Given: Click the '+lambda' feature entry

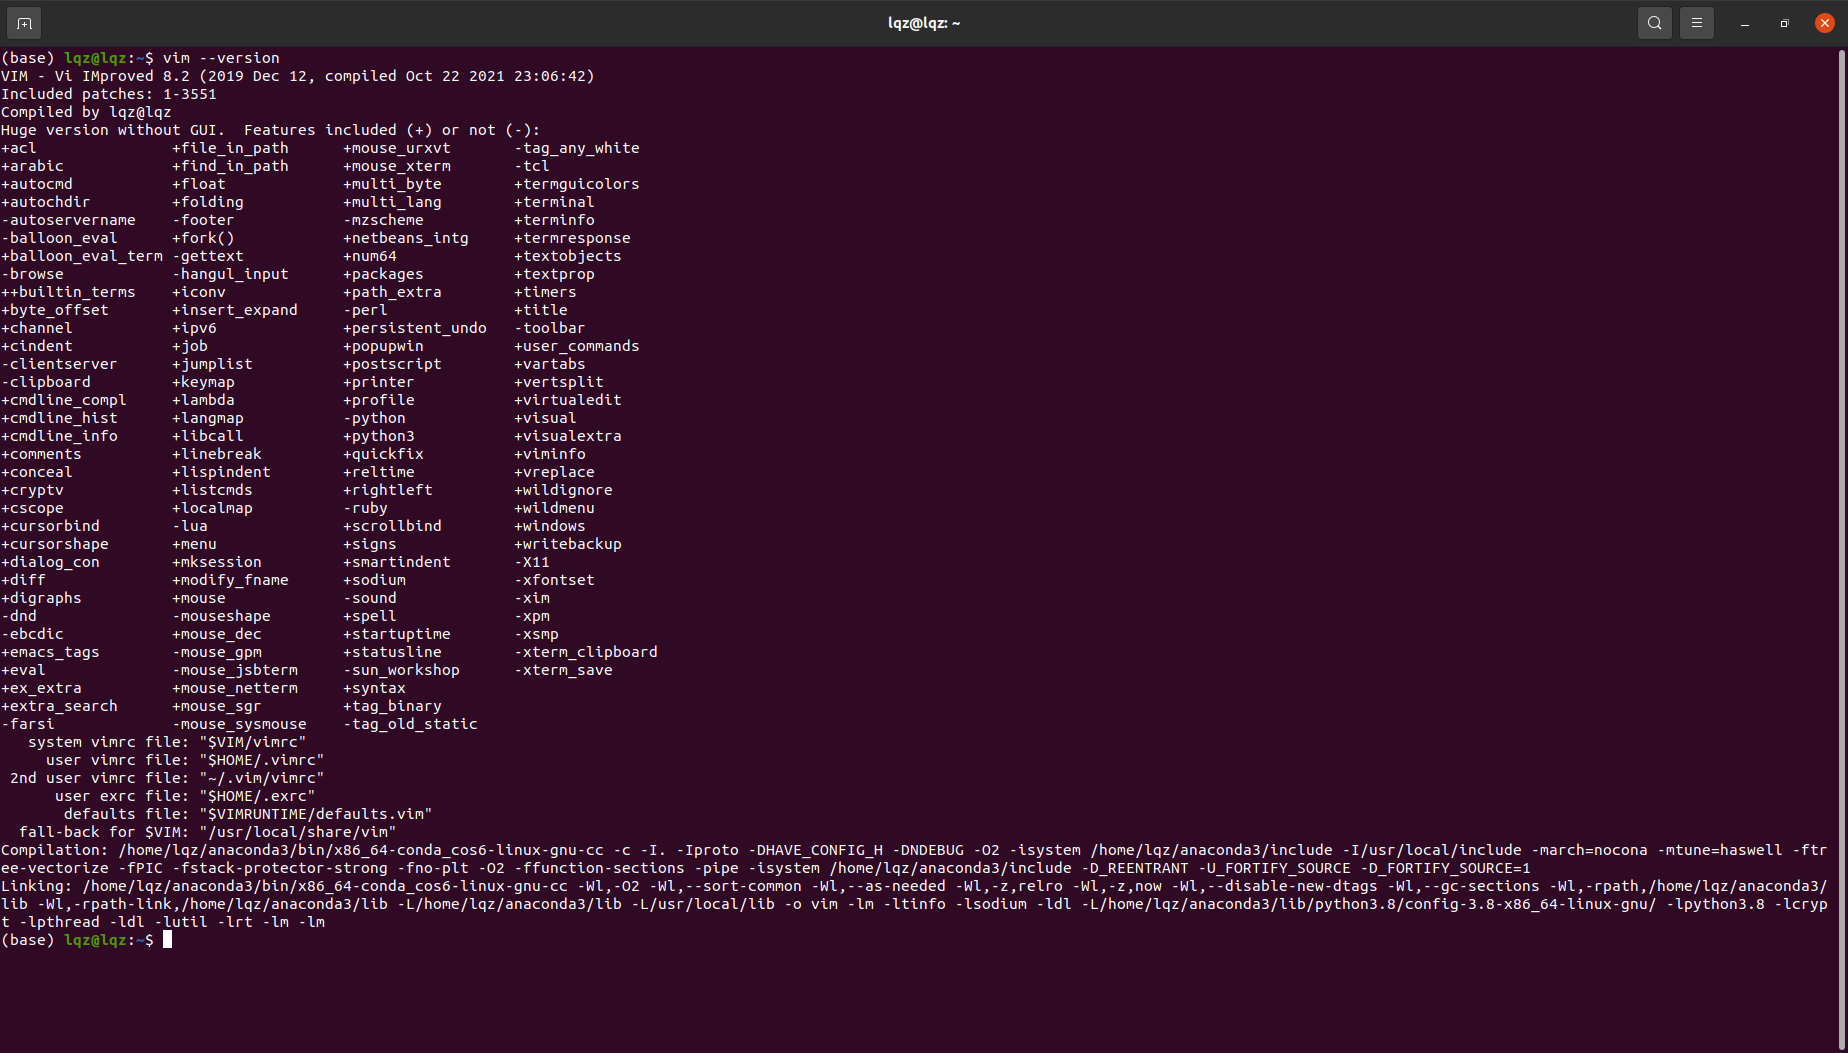Looking at the screenshot, I should 203,400.
